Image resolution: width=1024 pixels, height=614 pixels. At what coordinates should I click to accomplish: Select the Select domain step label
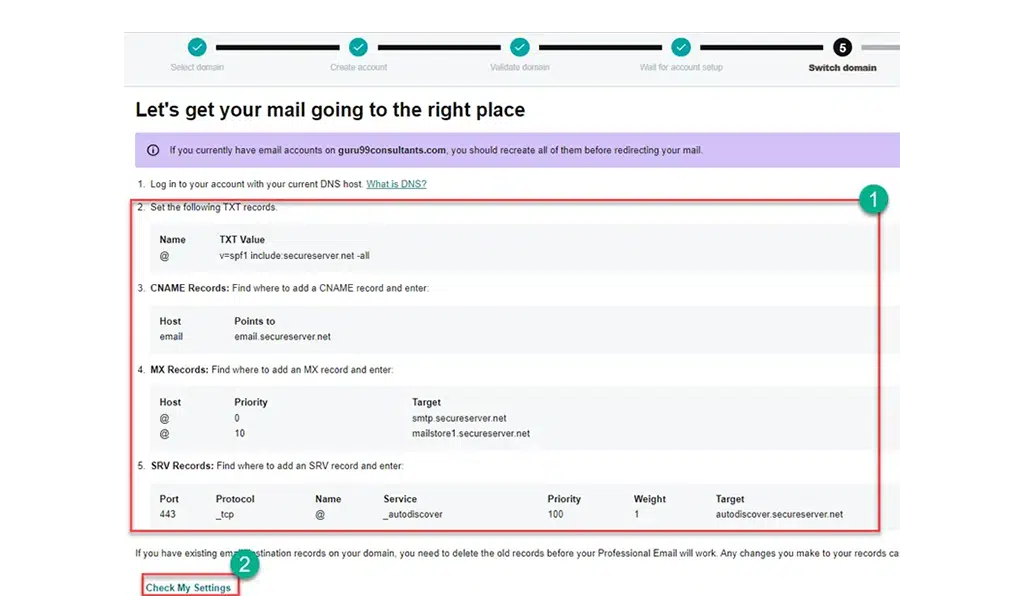click(x=196, y=67)
